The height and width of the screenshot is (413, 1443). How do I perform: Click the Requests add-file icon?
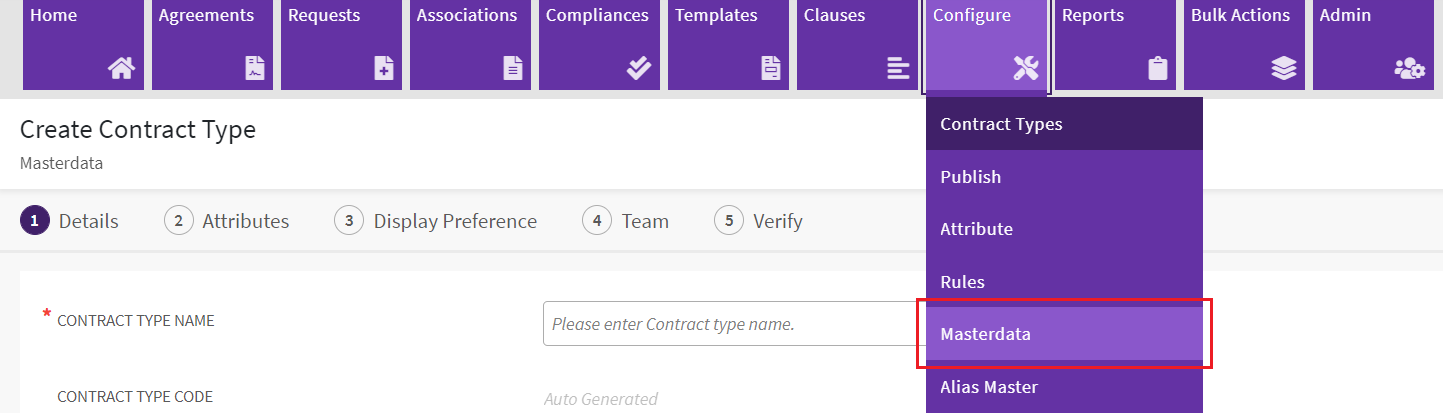pos(384,68)
